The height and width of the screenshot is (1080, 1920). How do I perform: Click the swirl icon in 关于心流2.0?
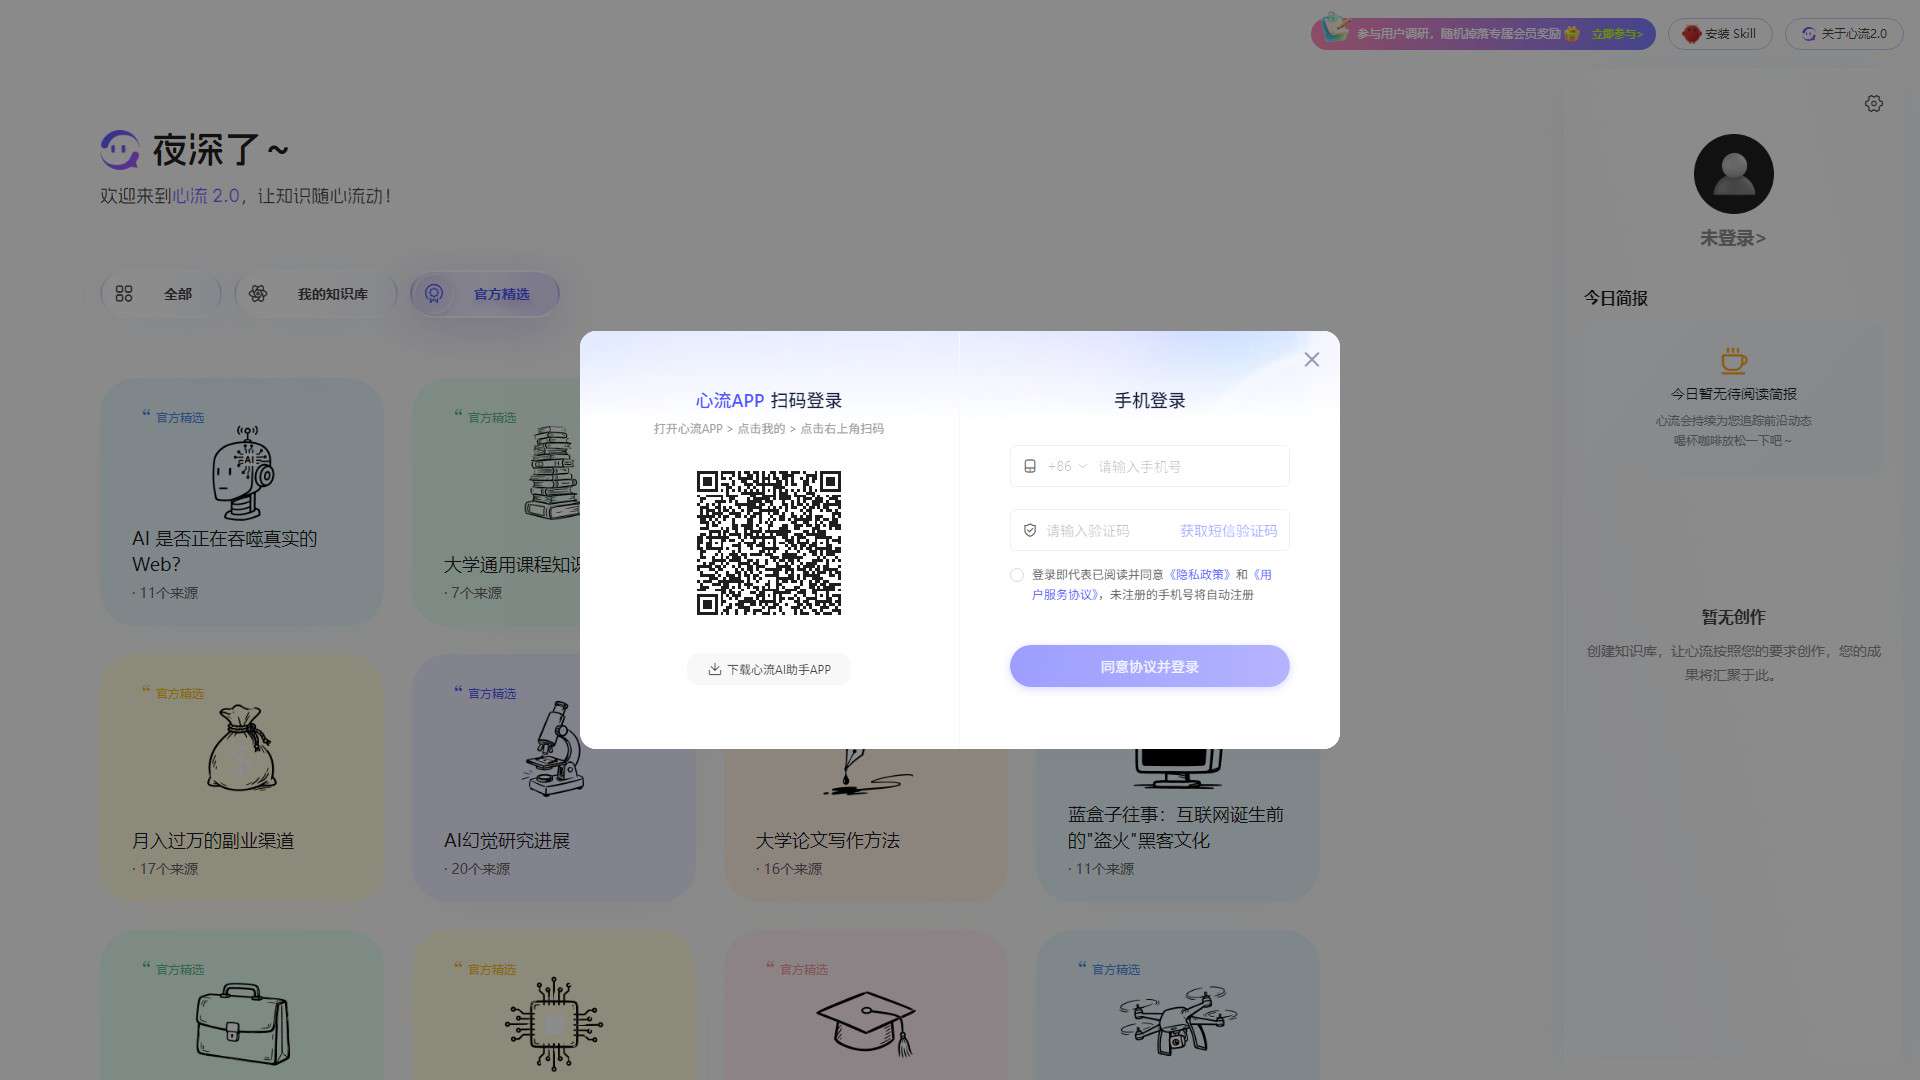coord(1809,34)
